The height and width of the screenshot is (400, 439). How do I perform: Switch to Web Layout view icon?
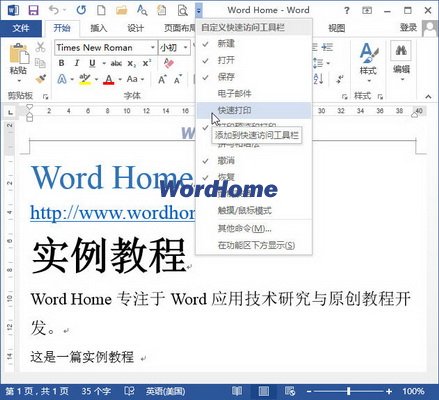point(290,391)
